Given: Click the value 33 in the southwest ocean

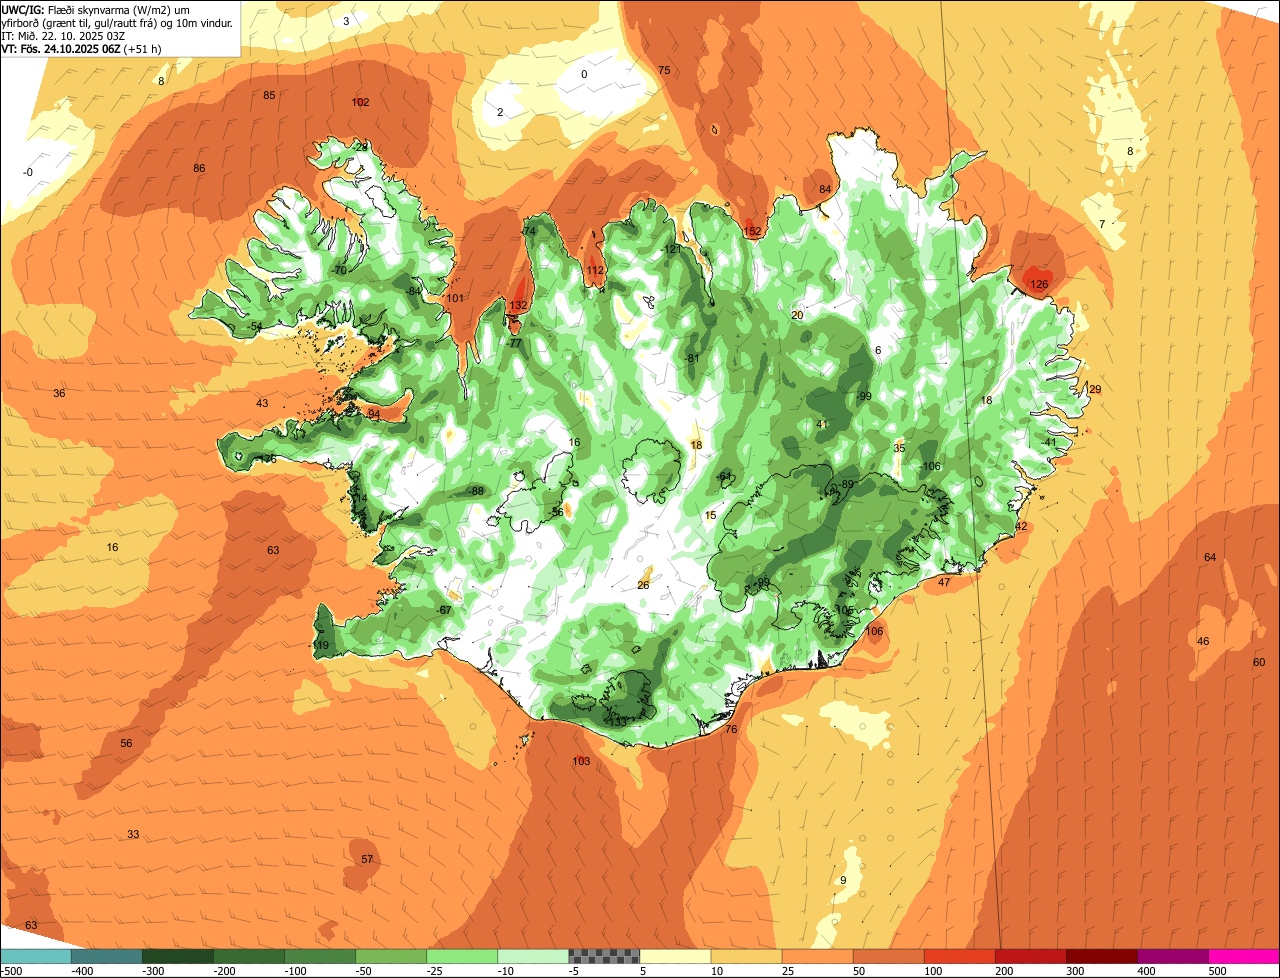Looking at the screenshot, I should pyautogui.click(x=133, y=835).
